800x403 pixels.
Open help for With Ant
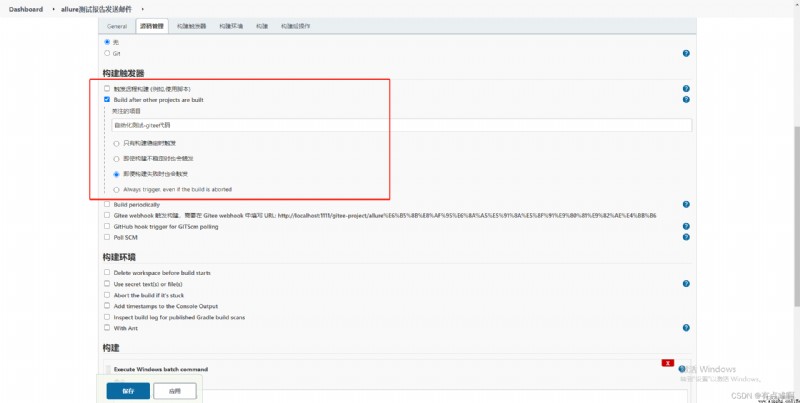click(x=686, y=328)
